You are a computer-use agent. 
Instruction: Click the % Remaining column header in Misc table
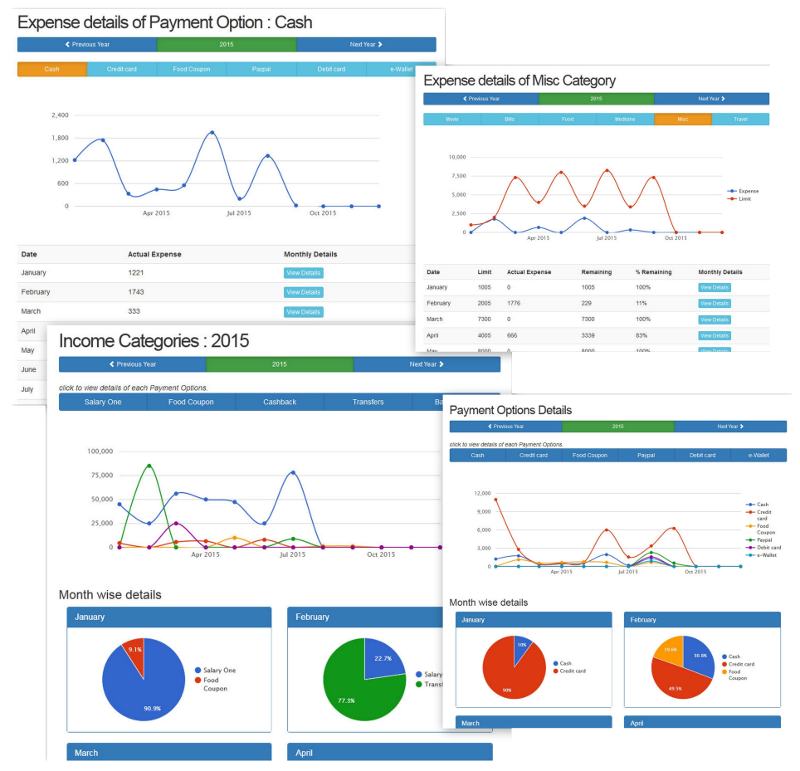point(654,272)
